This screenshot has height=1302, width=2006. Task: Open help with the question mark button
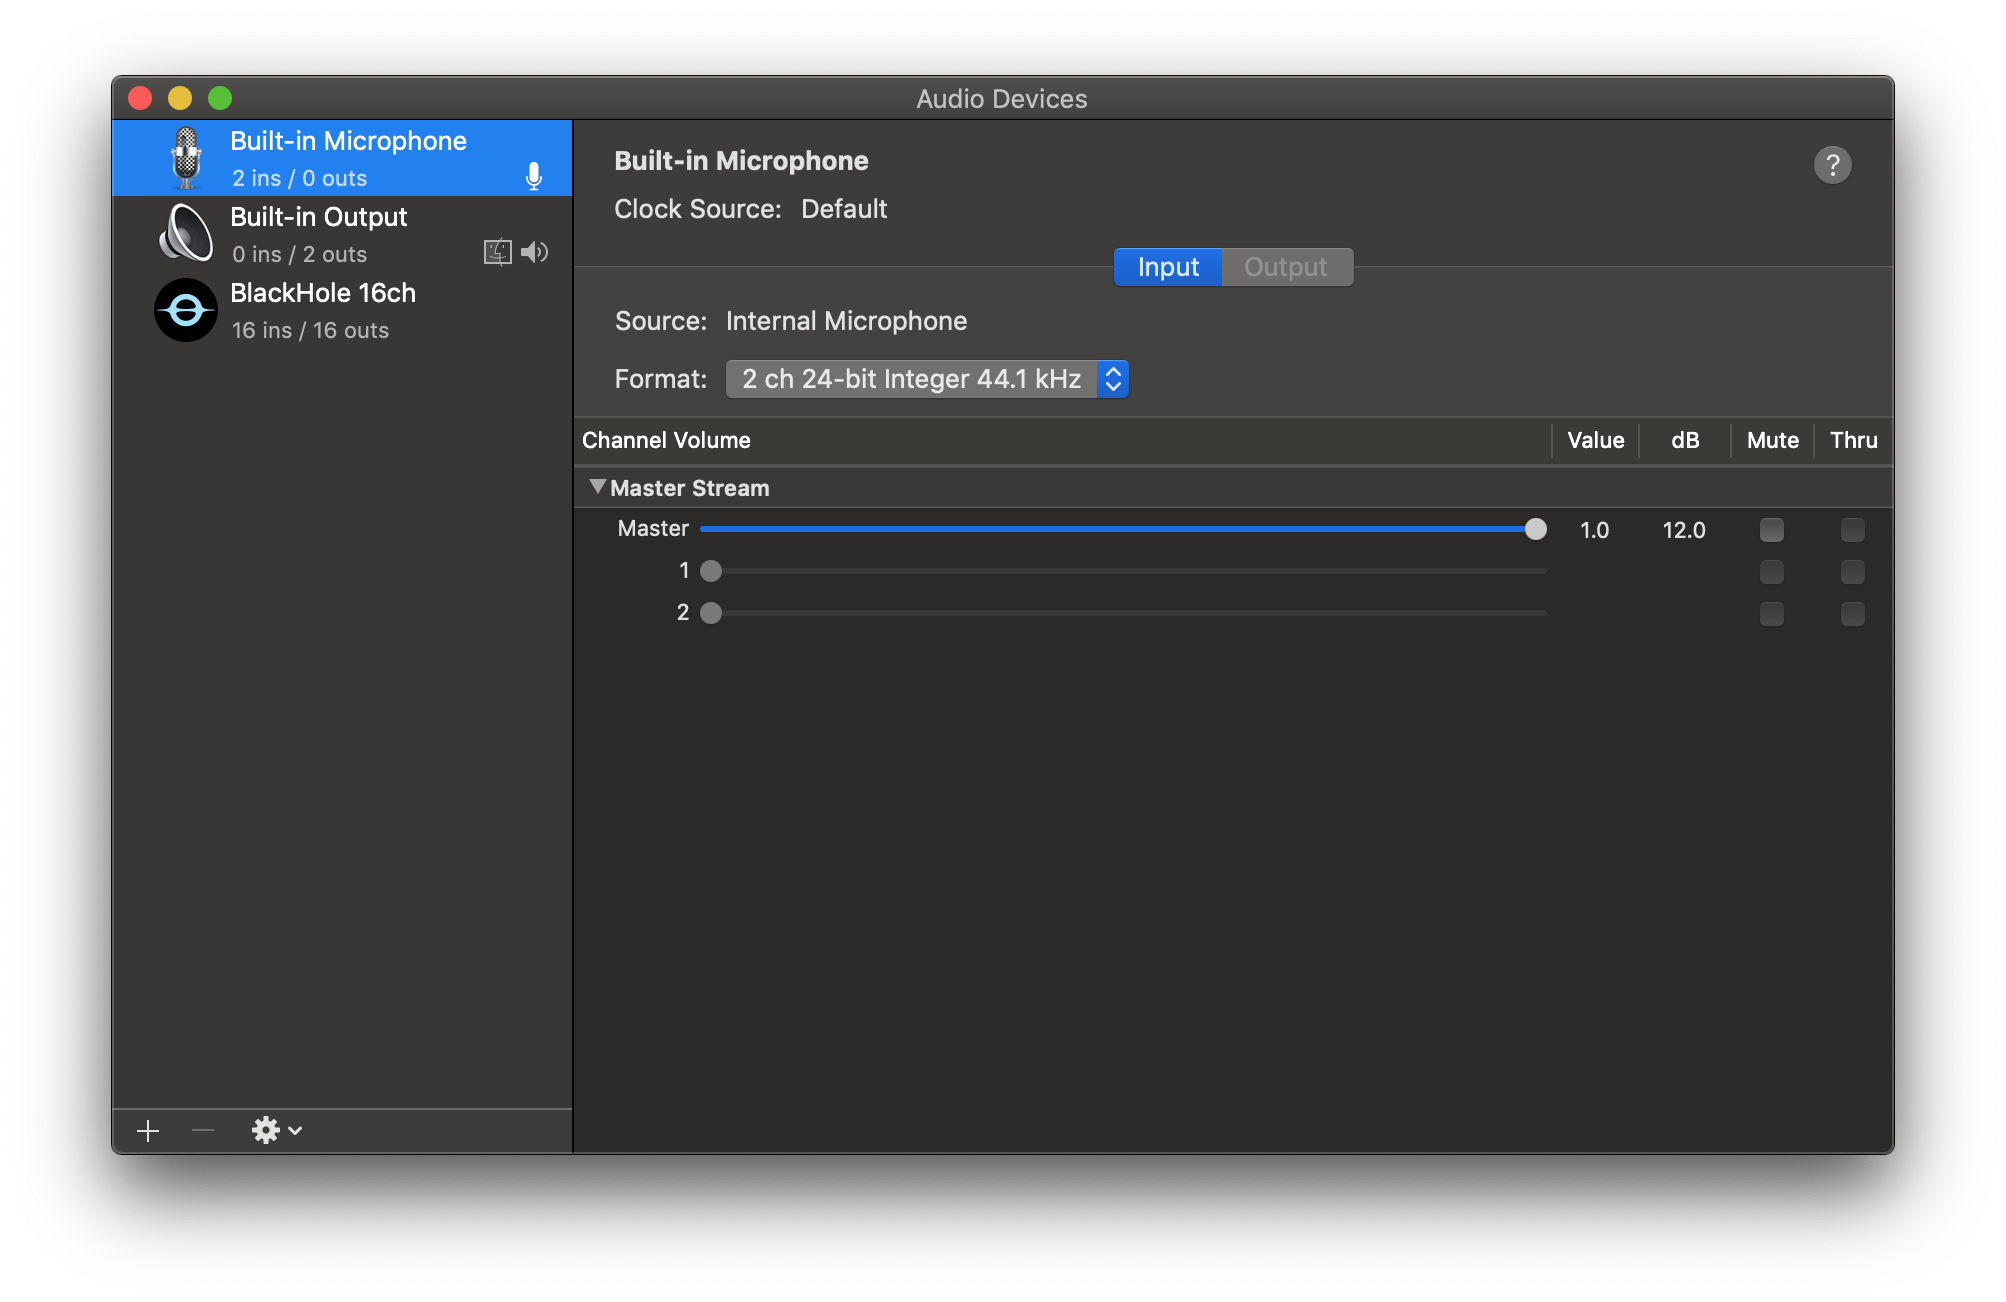(1832, 165)
